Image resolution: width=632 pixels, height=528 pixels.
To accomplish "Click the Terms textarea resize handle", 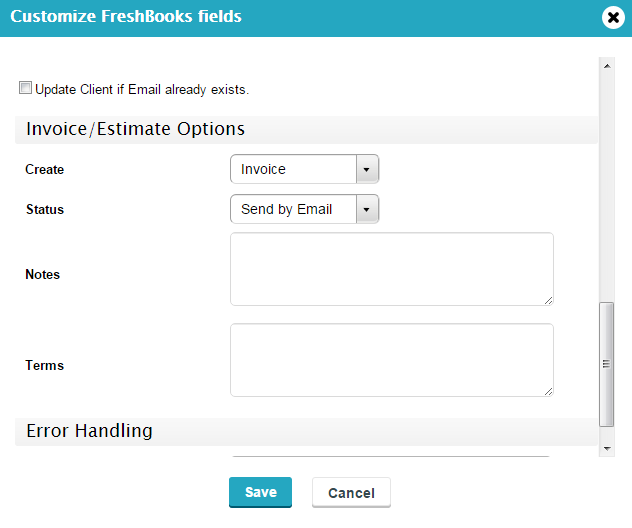I will tap(548, 391).
